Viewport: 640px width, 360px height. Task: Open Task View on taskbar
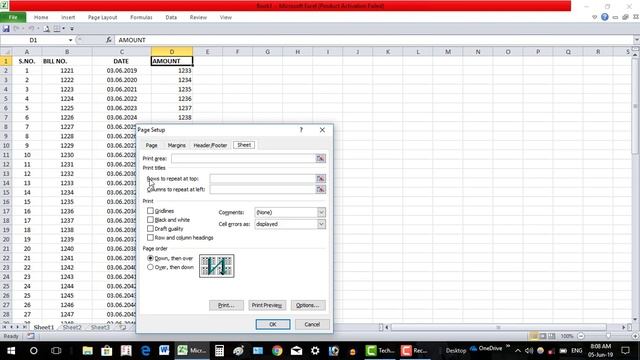[x=56, y=351]
